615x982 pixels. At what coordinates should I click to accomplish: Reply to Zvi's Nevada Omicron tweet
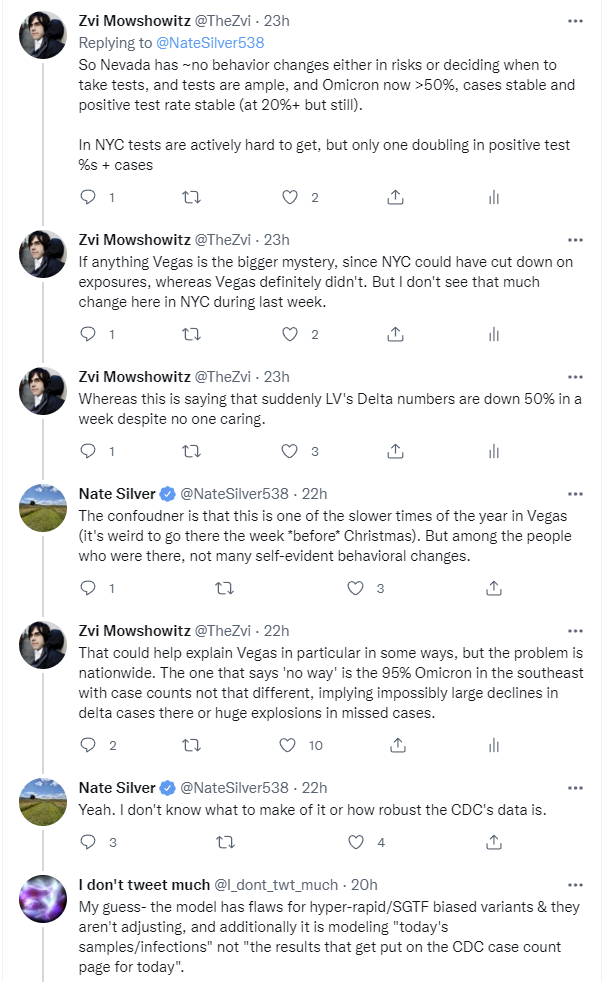(x=87, y=197)
